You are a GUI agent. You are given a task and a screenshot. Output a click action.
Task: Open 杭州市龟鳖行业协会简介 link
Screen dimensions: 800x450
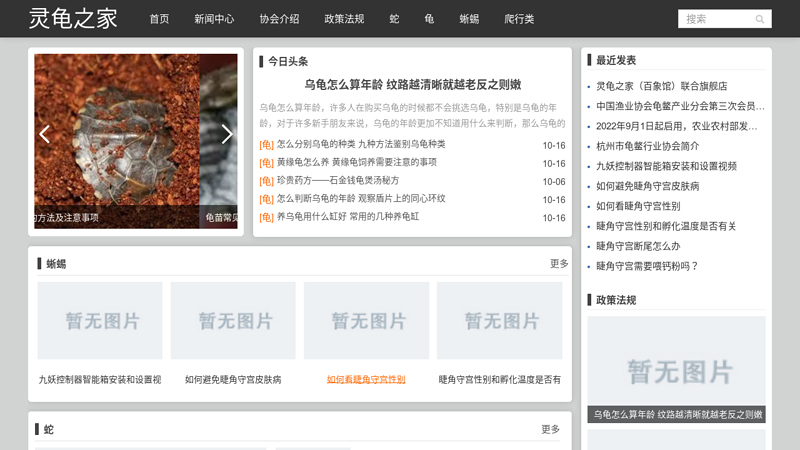[x=647, y=146]
